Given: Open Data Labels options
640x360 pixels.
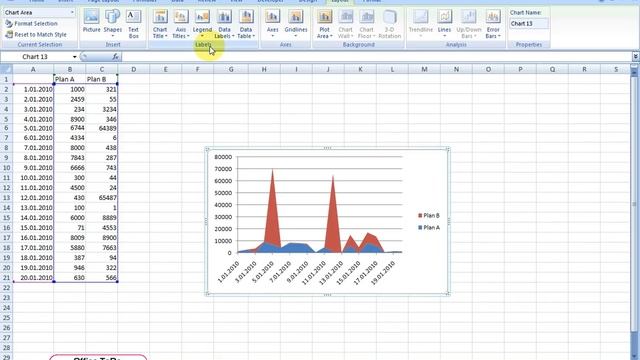Looking at the screenshot, I should click(x=224, y=24).
